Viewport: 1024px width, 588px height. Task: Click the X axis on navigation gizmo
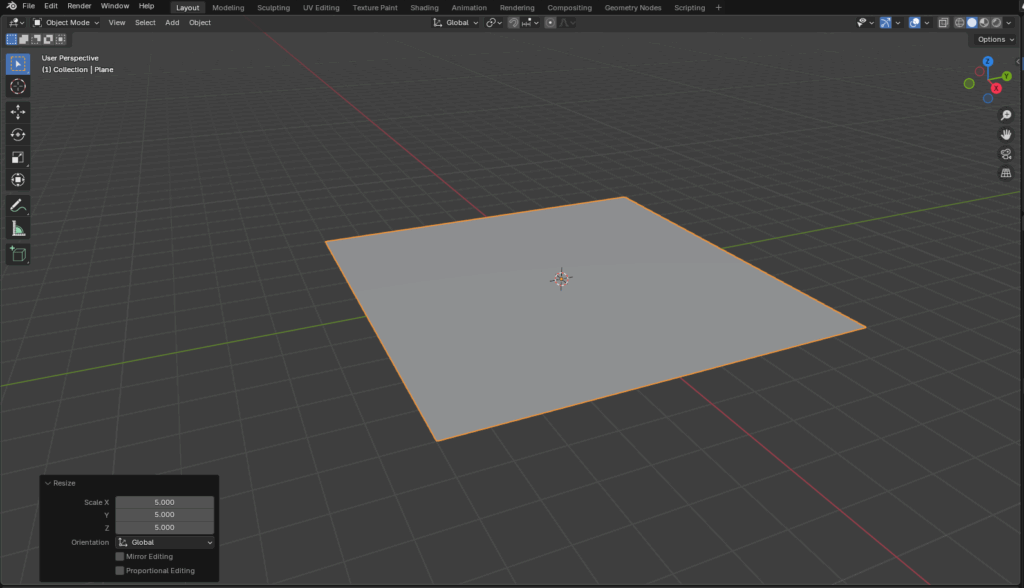click(996, 88)
